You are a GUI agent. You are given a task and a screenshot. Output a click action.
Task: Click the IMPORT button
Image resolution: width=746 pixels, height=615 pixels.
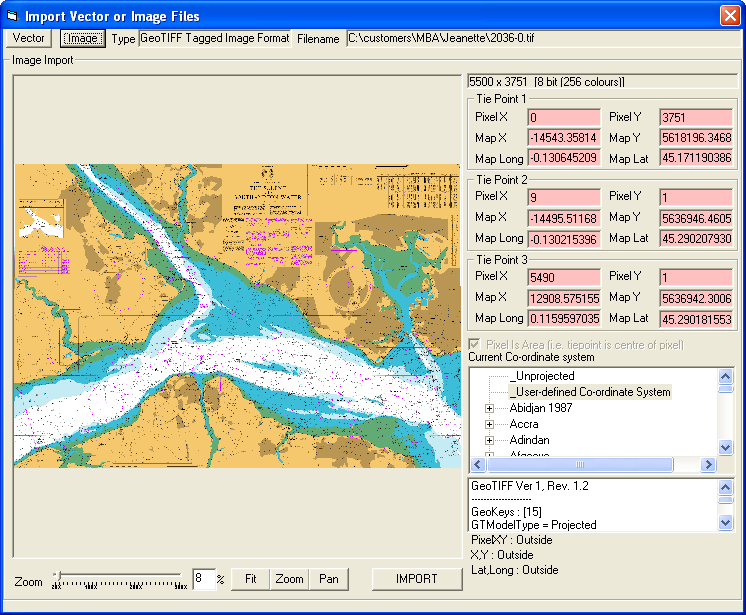[416, 579]
